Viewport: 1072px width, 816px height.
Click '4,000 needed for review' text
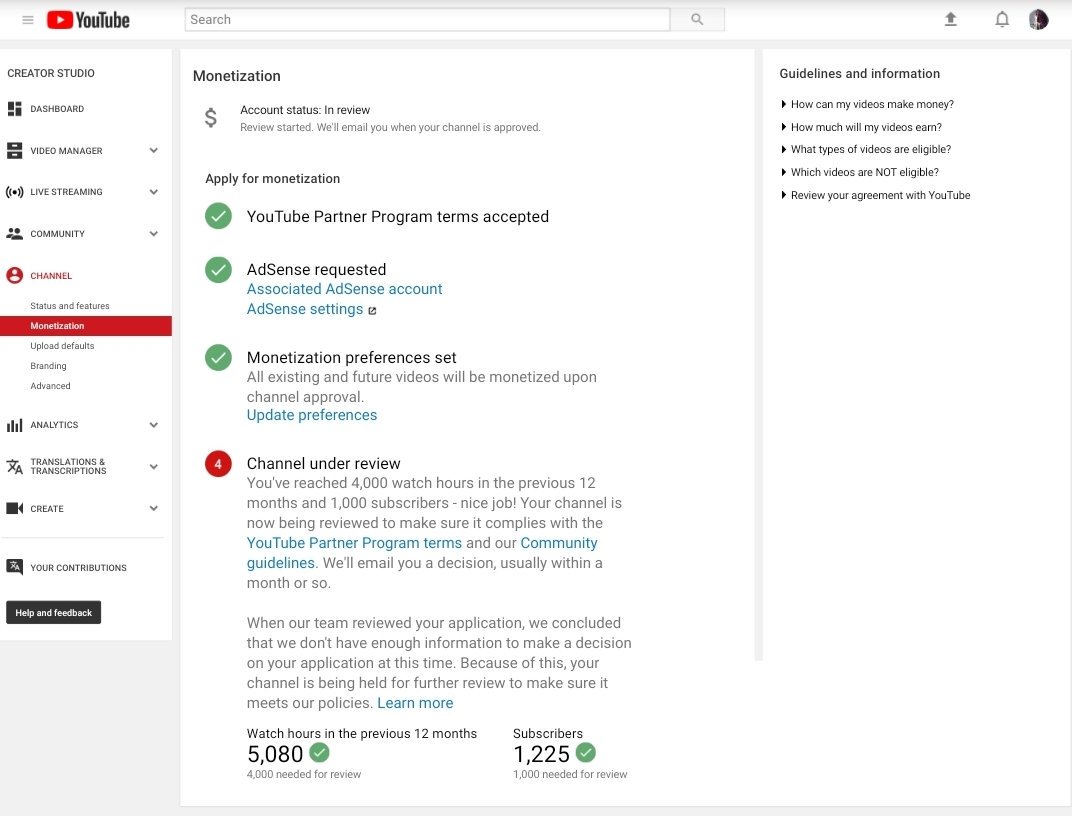tap(304, 774)
